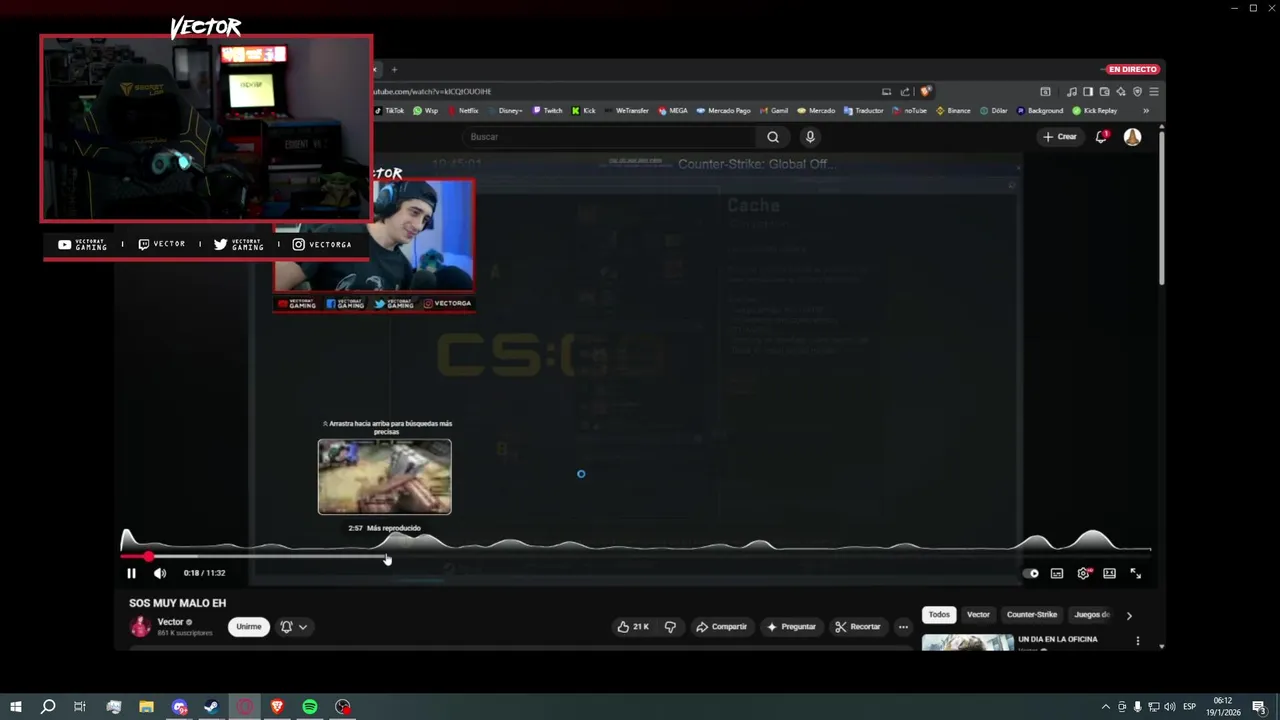Click the browser address bar URL

[x=432, y=91]
